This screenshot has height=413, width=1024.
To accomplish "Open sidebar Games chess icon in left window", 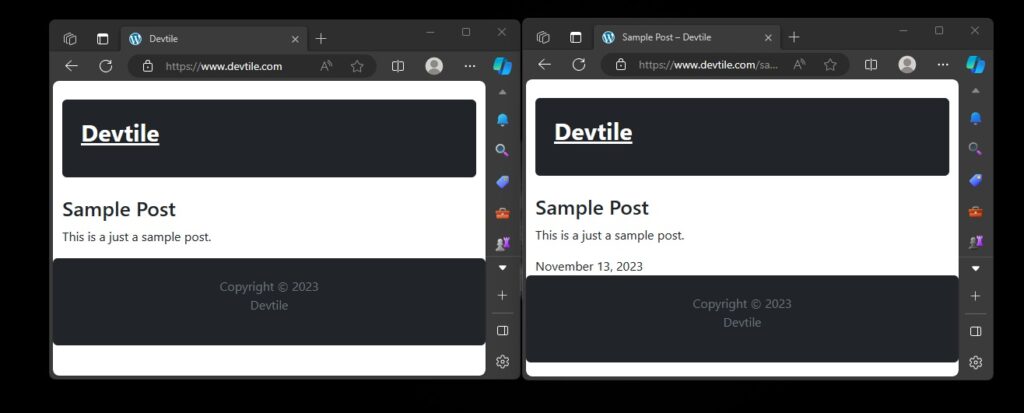I will [x=502, y=244].
